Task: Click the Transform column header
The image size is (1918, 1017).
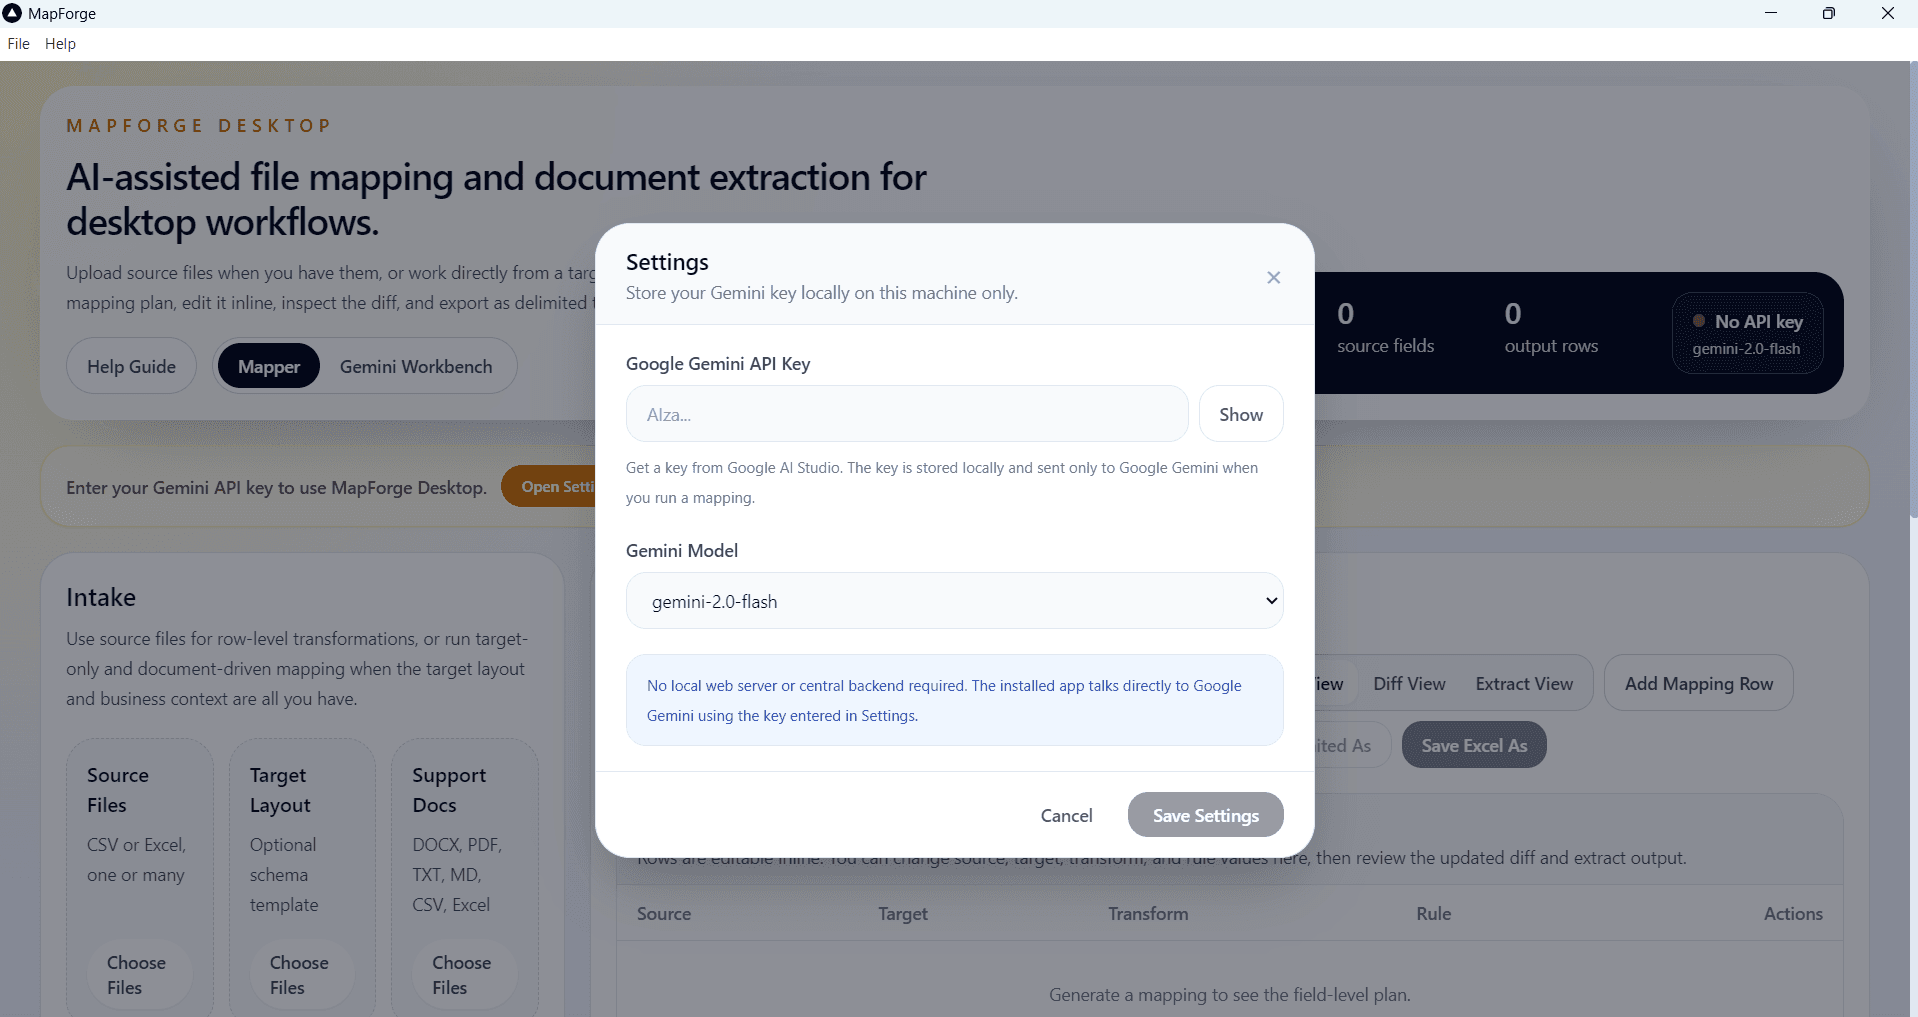Action: (1148, 913)
